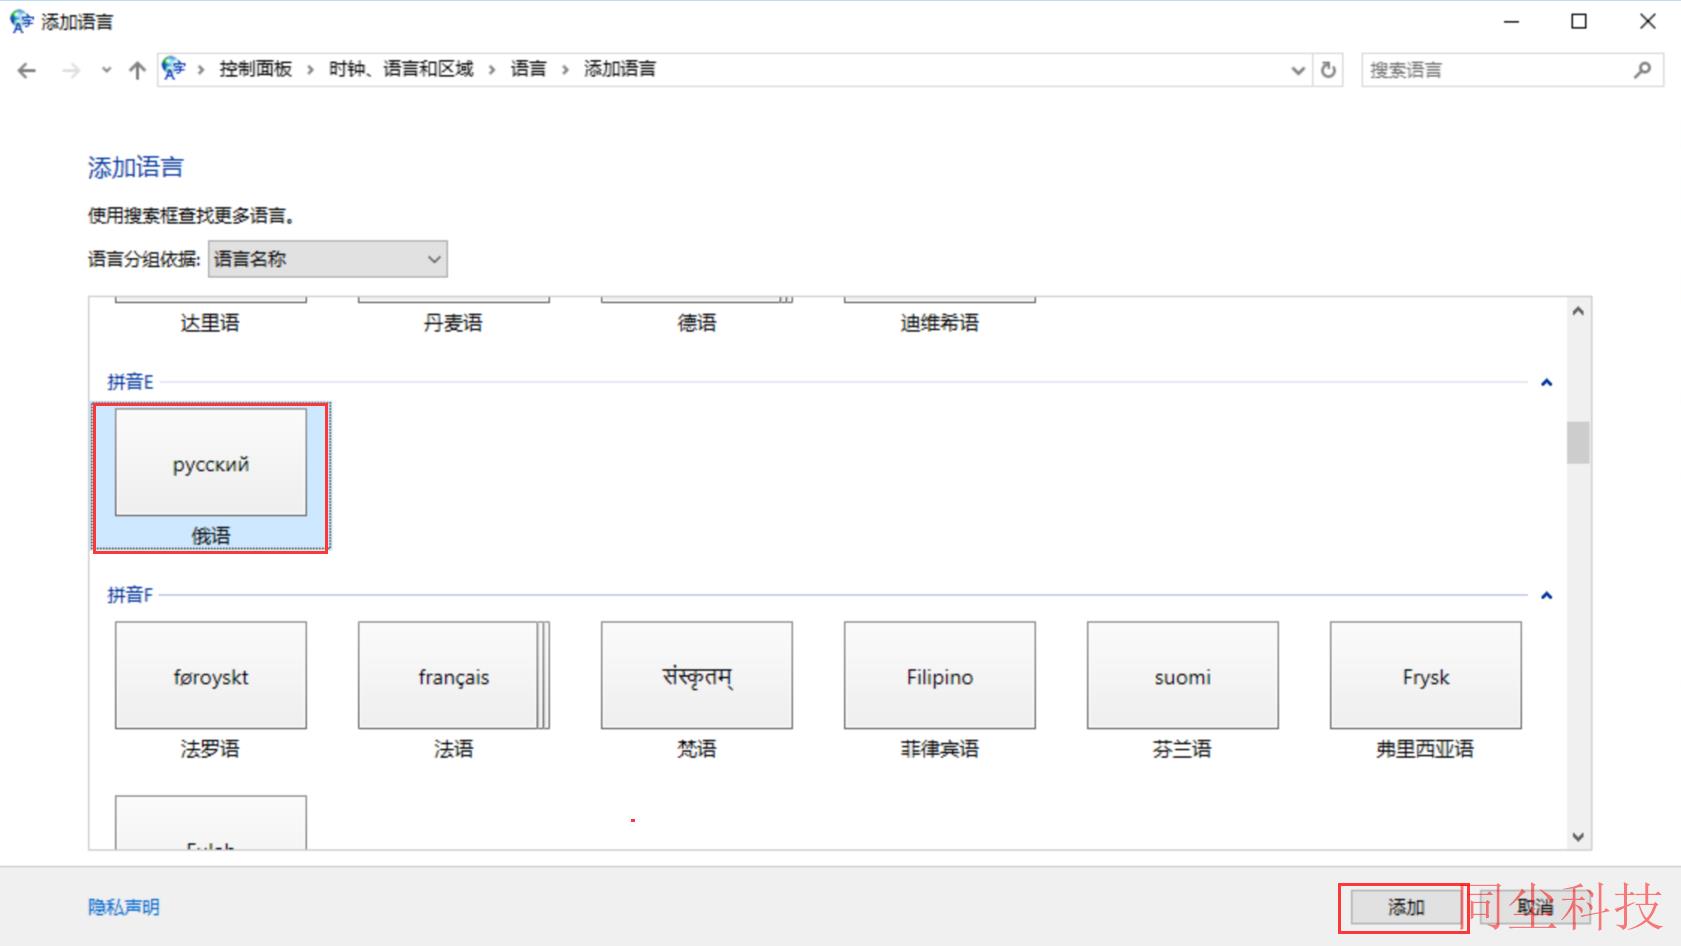The height and width of the screenshot is (946, 1681).
Task: Select français 法语 tile
Action: (x=453, y=691)
